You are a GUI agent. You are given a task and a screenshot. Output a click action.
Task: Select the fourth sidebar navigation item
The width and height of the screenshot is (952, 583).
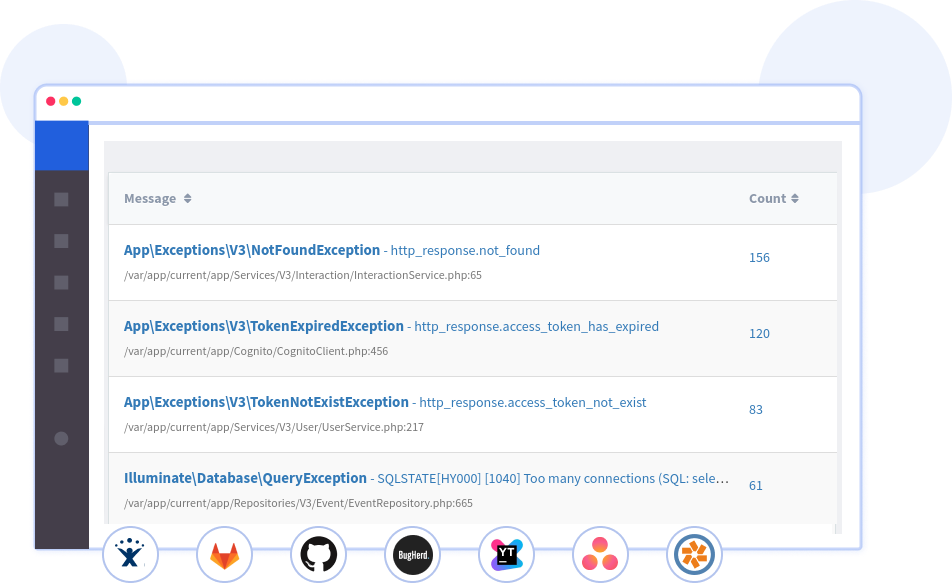click(x=61, y=324)
